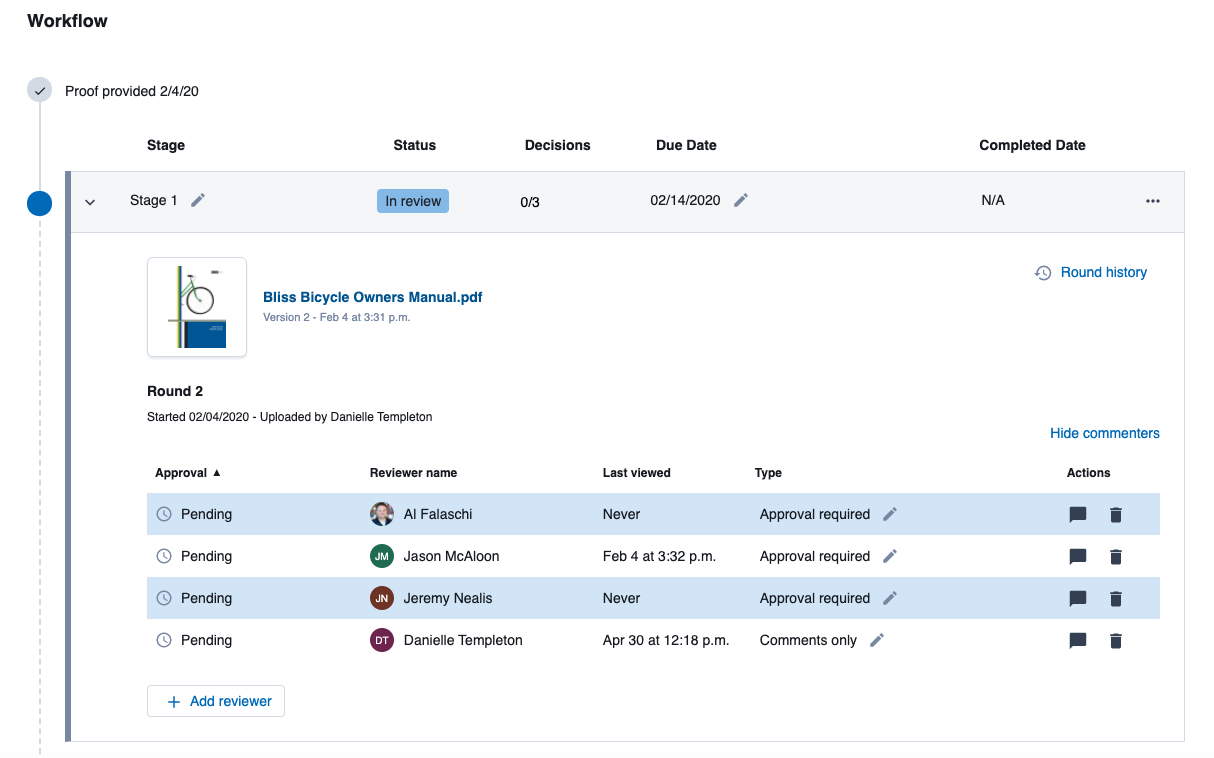Viewport: 1214px width, 758px height.
Task: Click the Round history clock icon
Action: point(1043,272)
